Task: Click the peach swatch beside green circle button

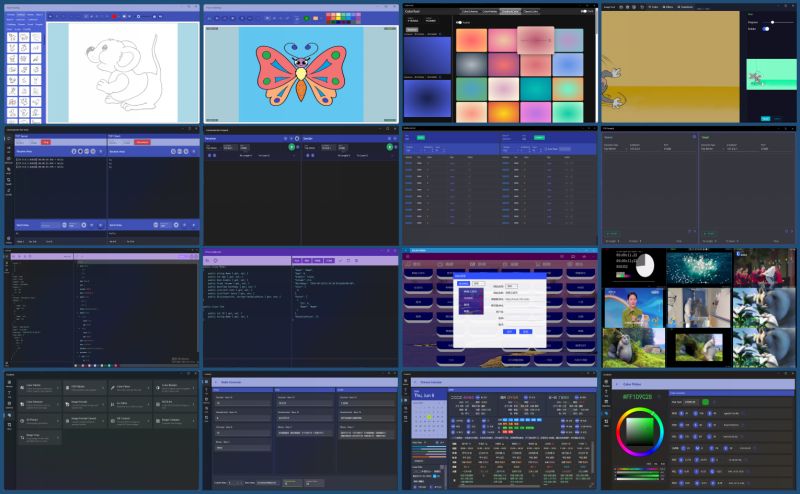Action: [315, 18]
